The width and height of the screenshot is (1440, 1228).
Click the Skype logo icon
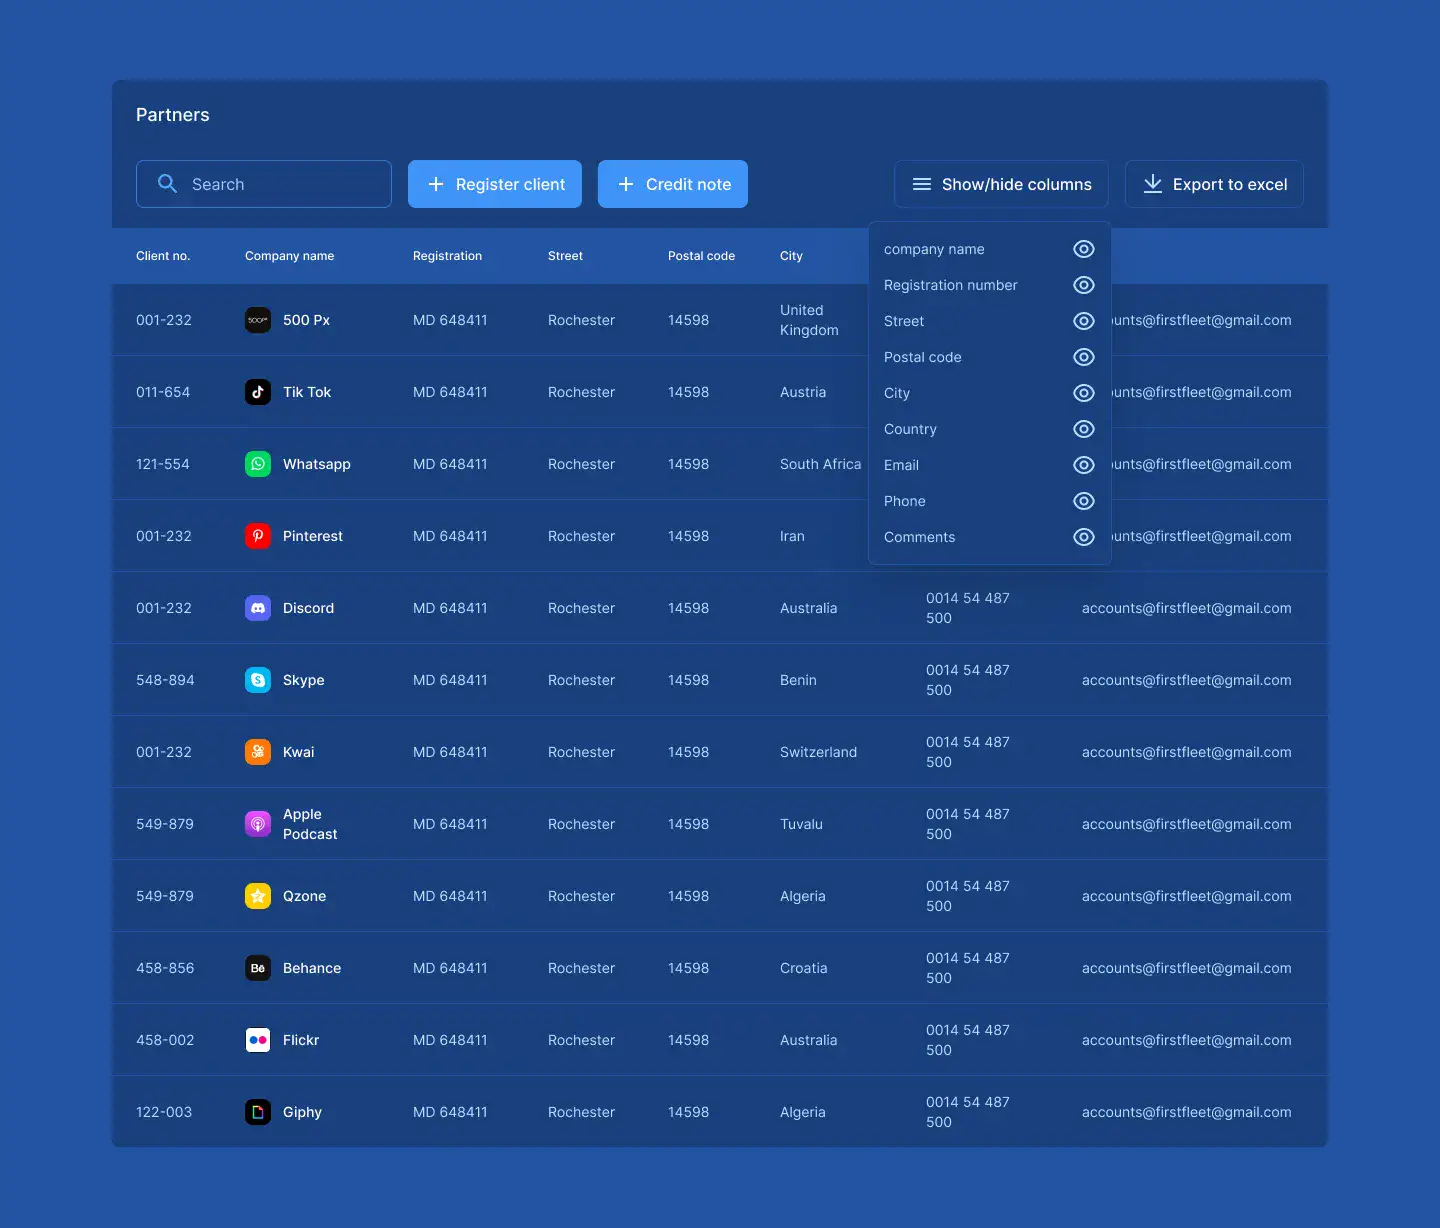(x=258, y=680)
